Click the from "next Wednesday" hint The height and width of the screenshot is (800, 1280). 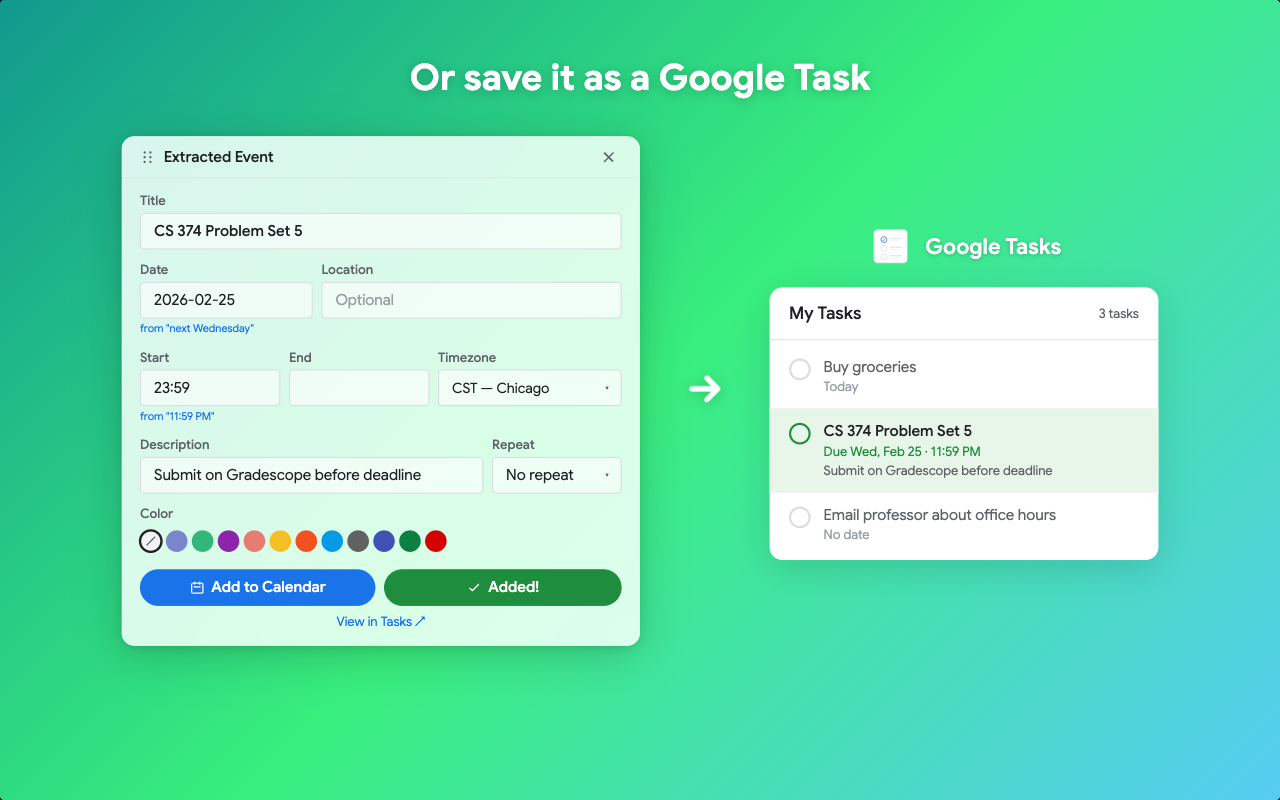point(197,328)
